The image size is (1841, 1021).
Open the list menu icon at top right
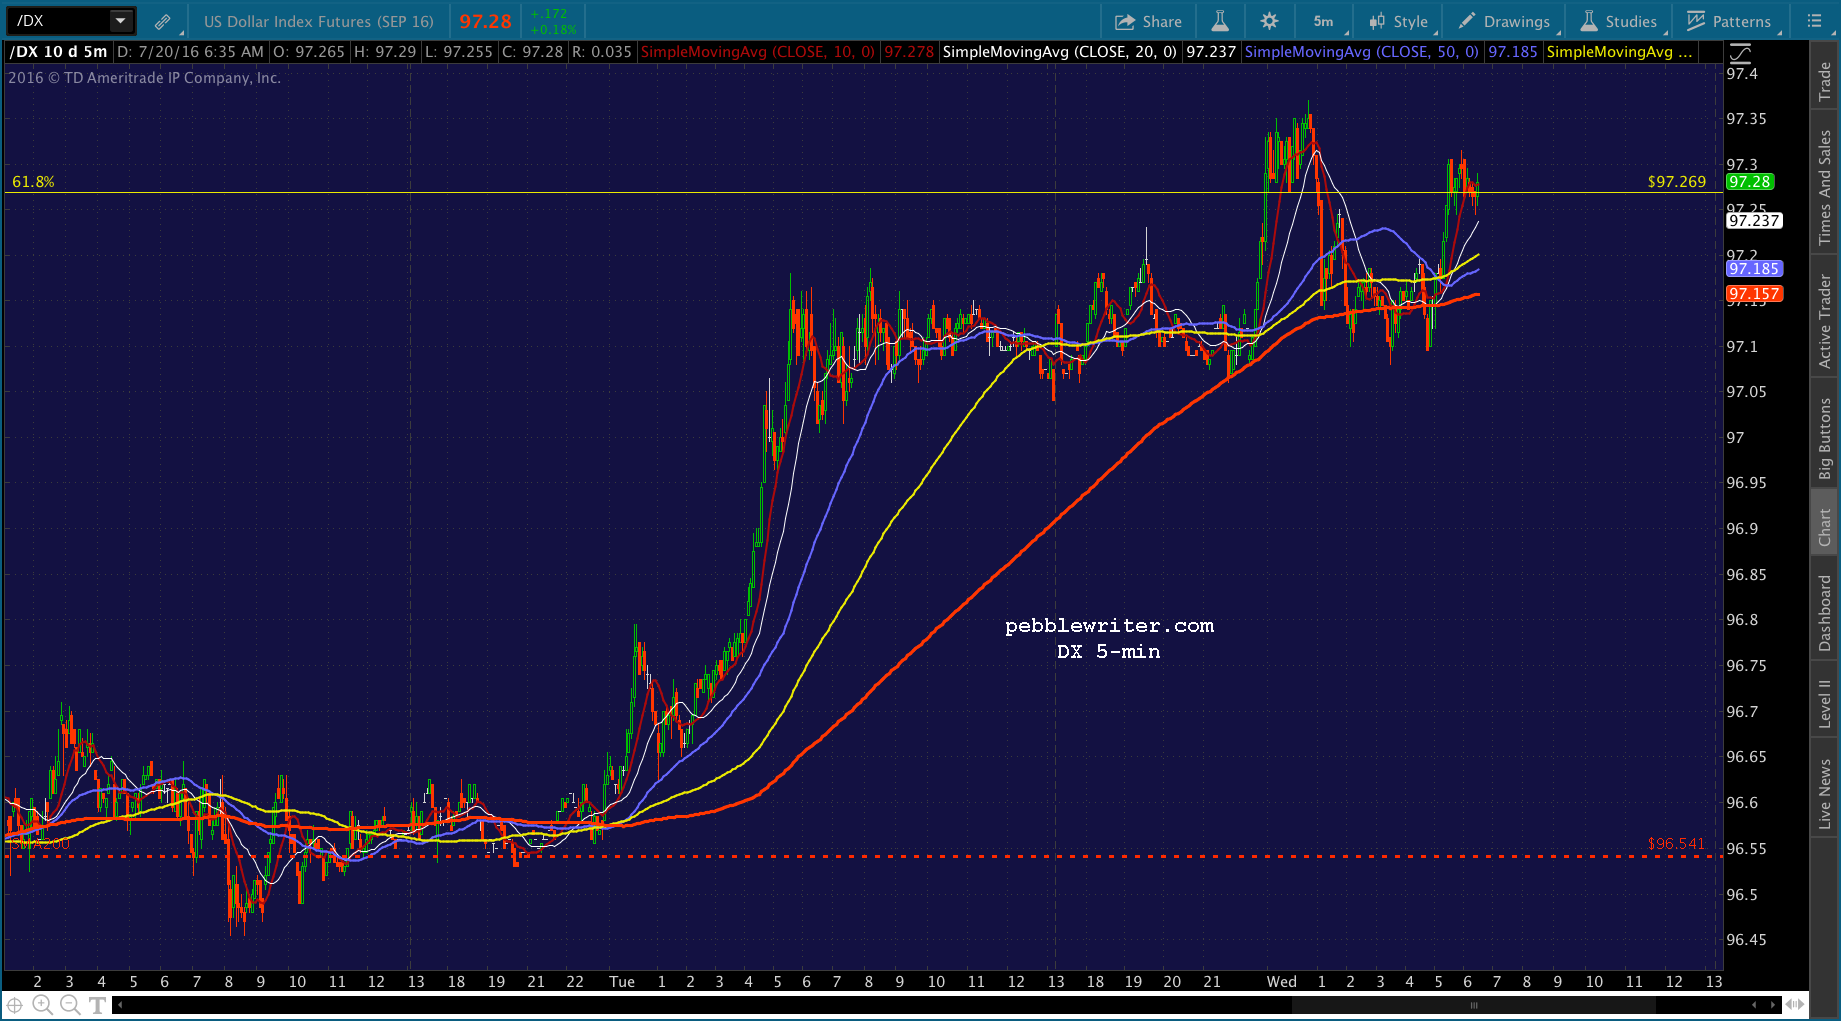click(x=1815, y=21)
